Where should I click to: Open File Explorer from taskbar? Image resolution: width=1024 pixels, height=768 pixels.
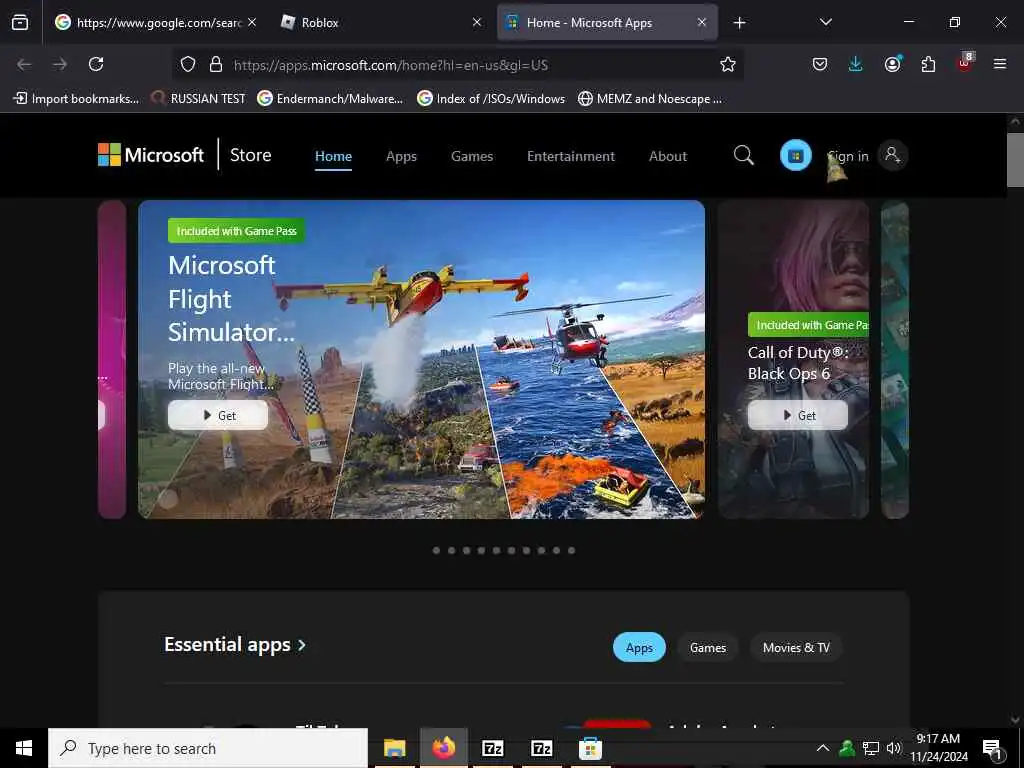click(394, 748)
